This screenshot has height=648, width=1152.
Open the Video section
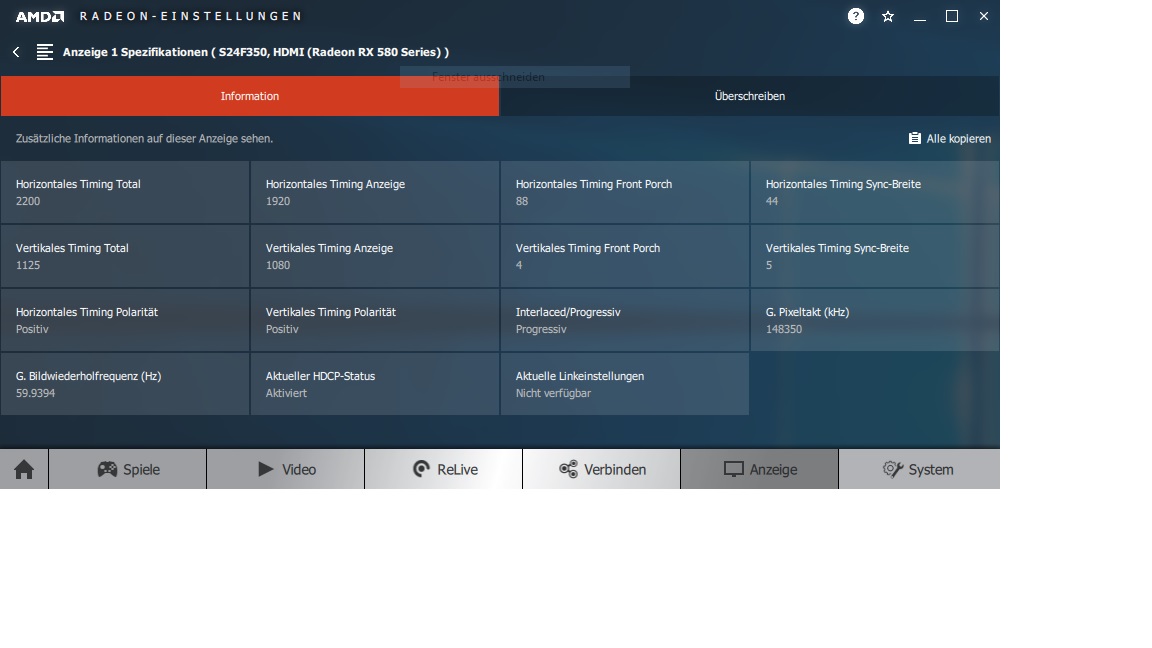coord(286,469)
